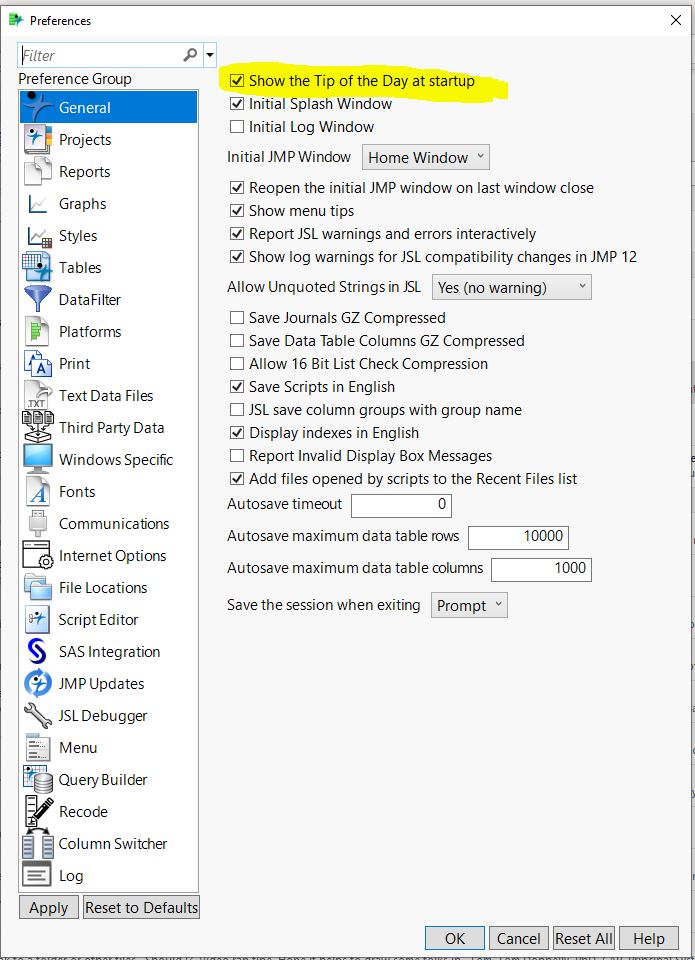The height and width of the screenshot is (960, 695).
Task: Enable Allow 16 Bit List Check Compression
Action: pyautogui.click(x=236, y=364)
